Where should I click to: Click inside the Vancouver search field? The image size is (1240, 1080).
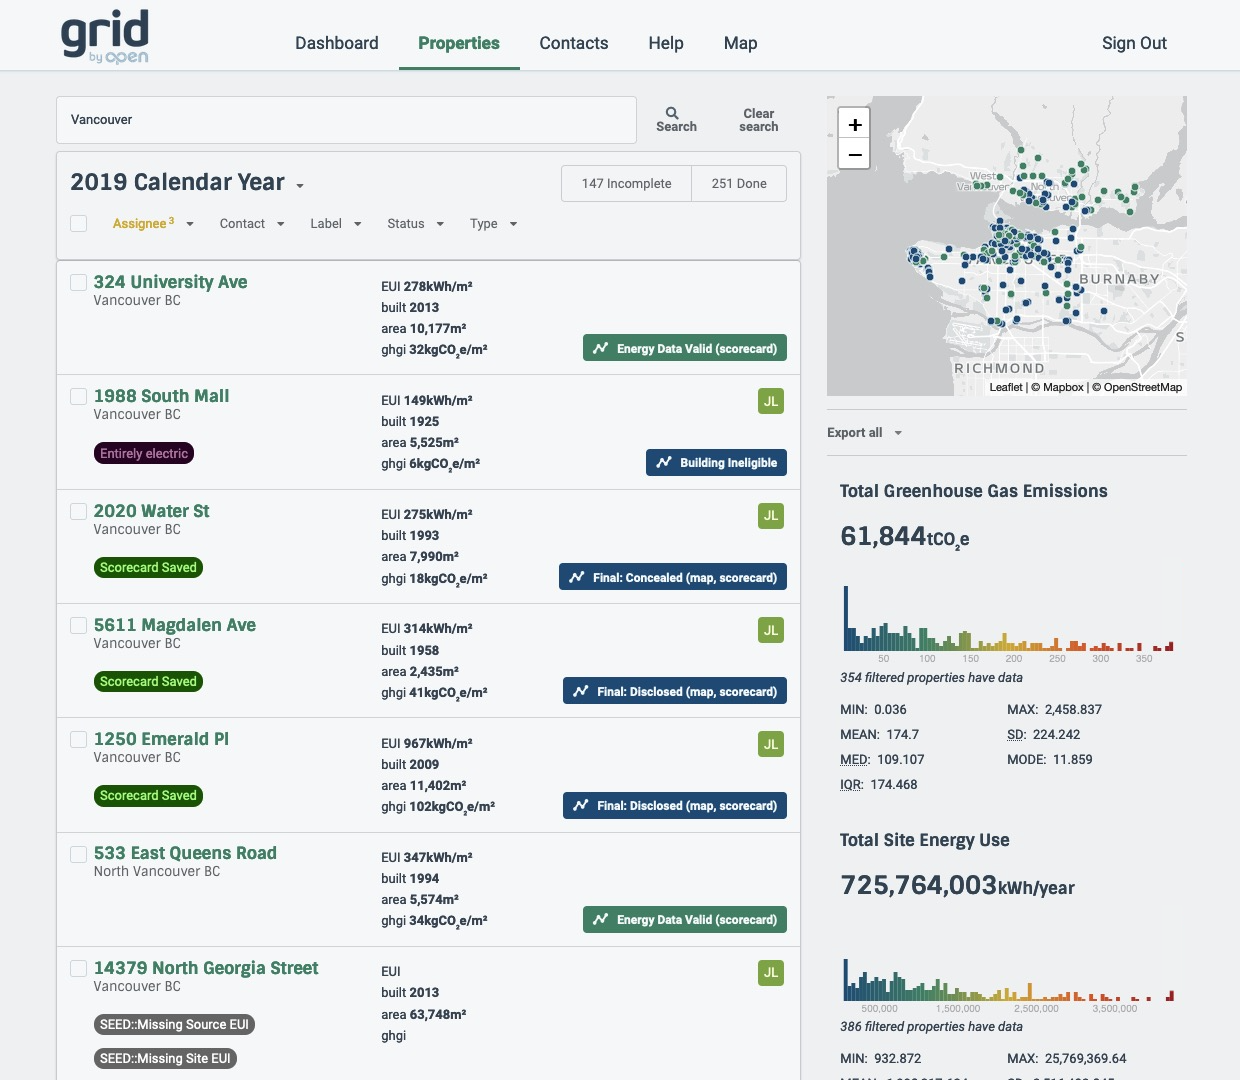point(346,120)
